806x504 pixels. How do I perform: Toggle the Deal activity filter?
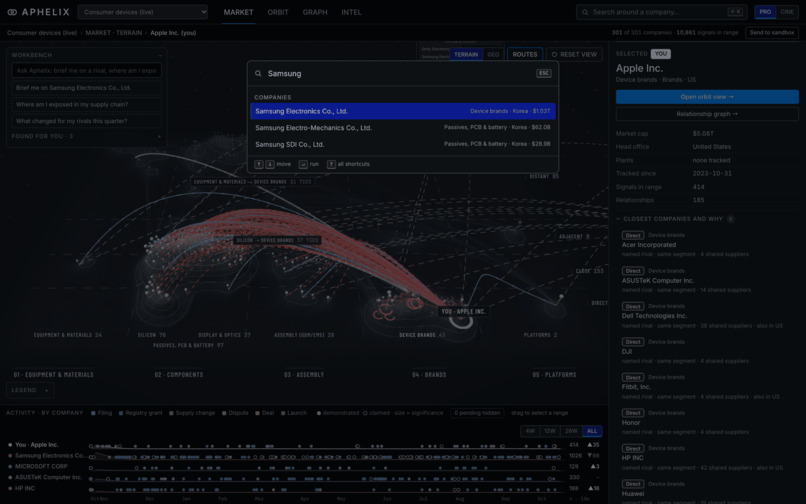pos(265,413)
